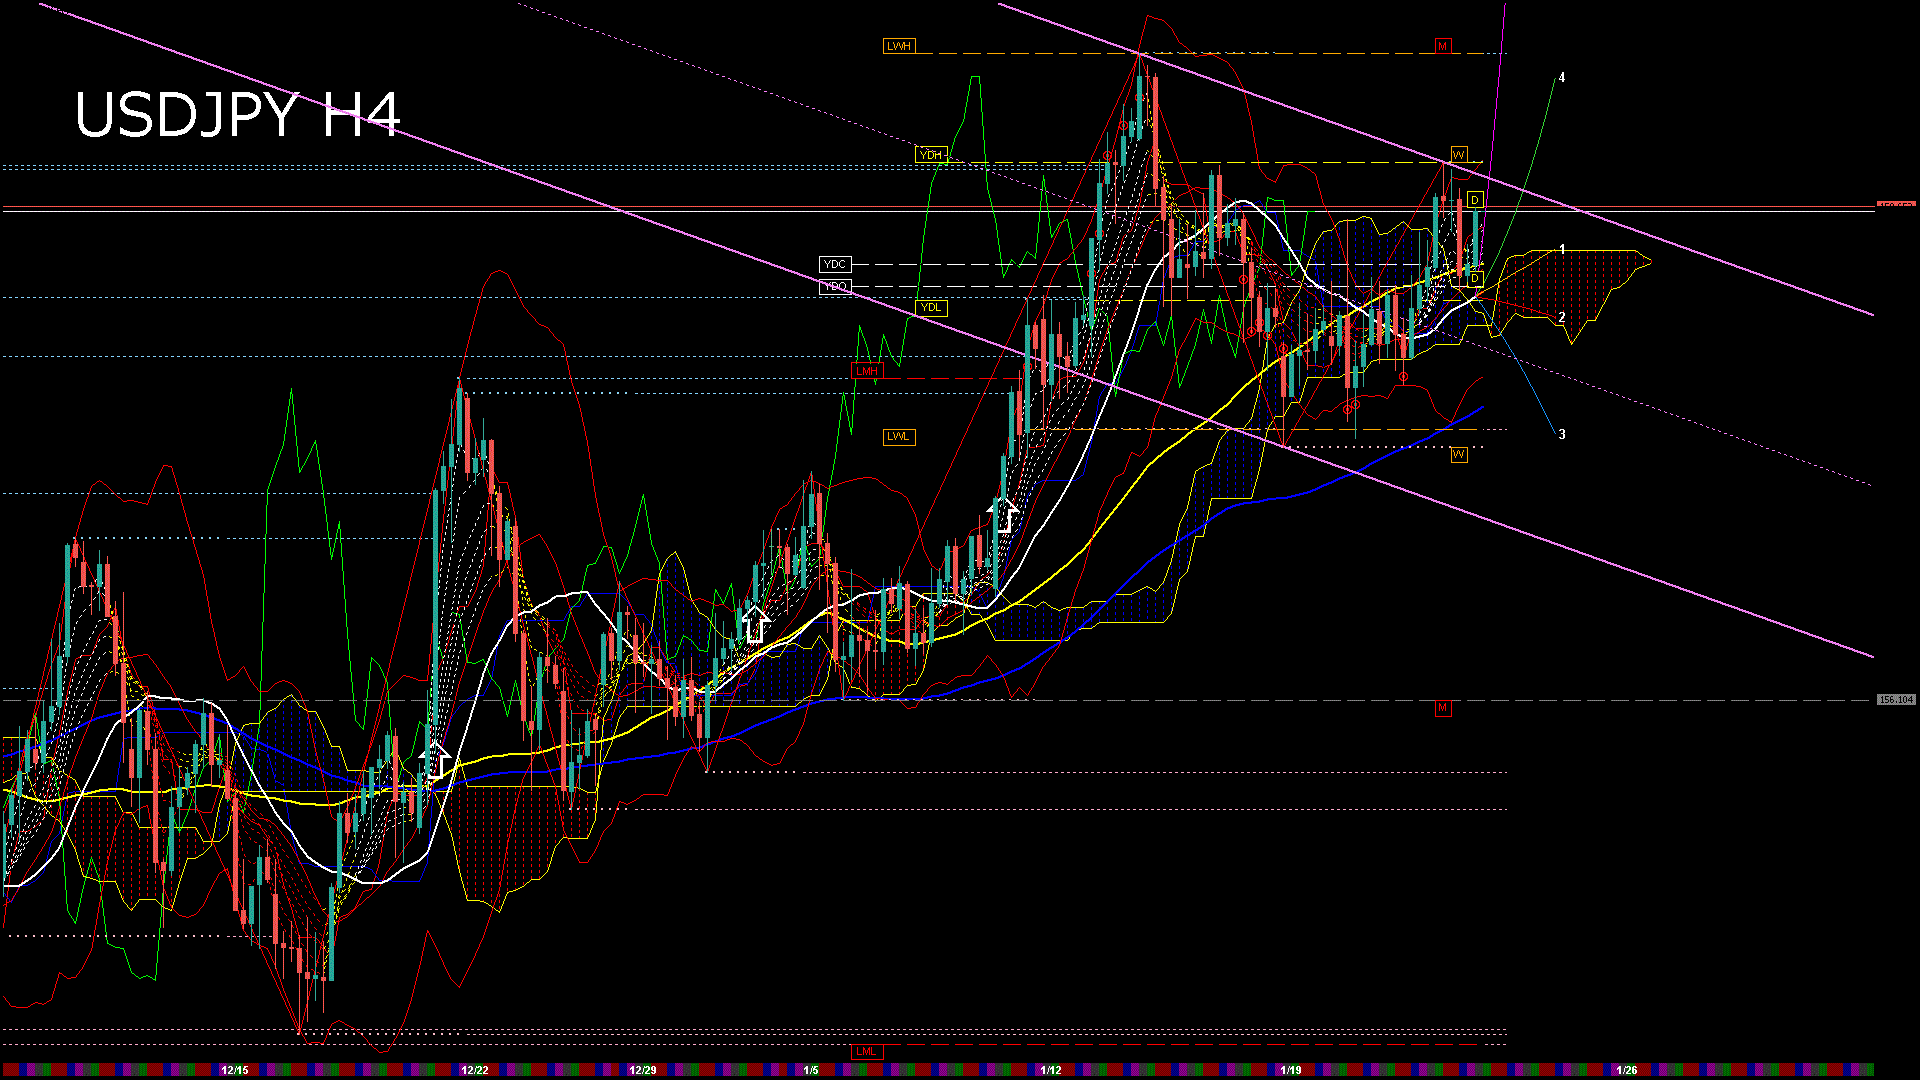Image resolution: width=1920 pixels, height=1080 pixels.
Task: Select the upper D daily marker badge
Action: 1474,199
